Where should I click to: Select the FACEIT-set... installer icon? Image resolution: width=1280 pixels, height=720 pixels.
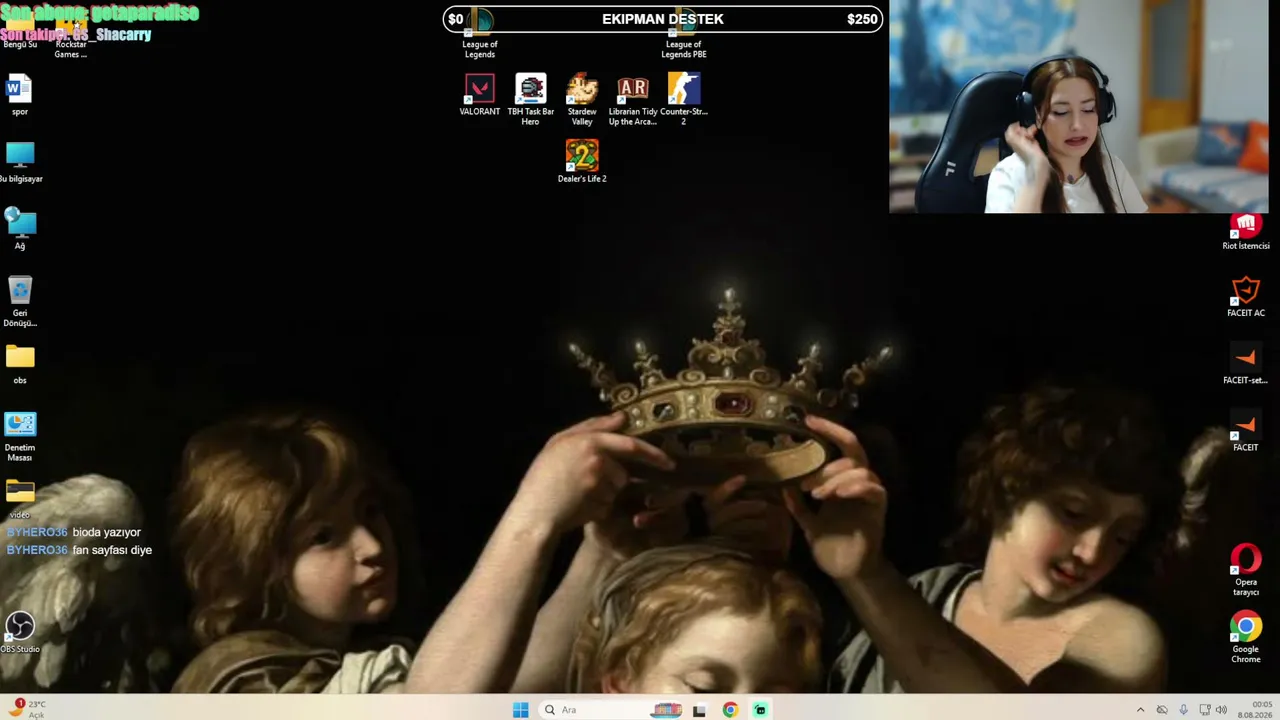[1246, 364]
